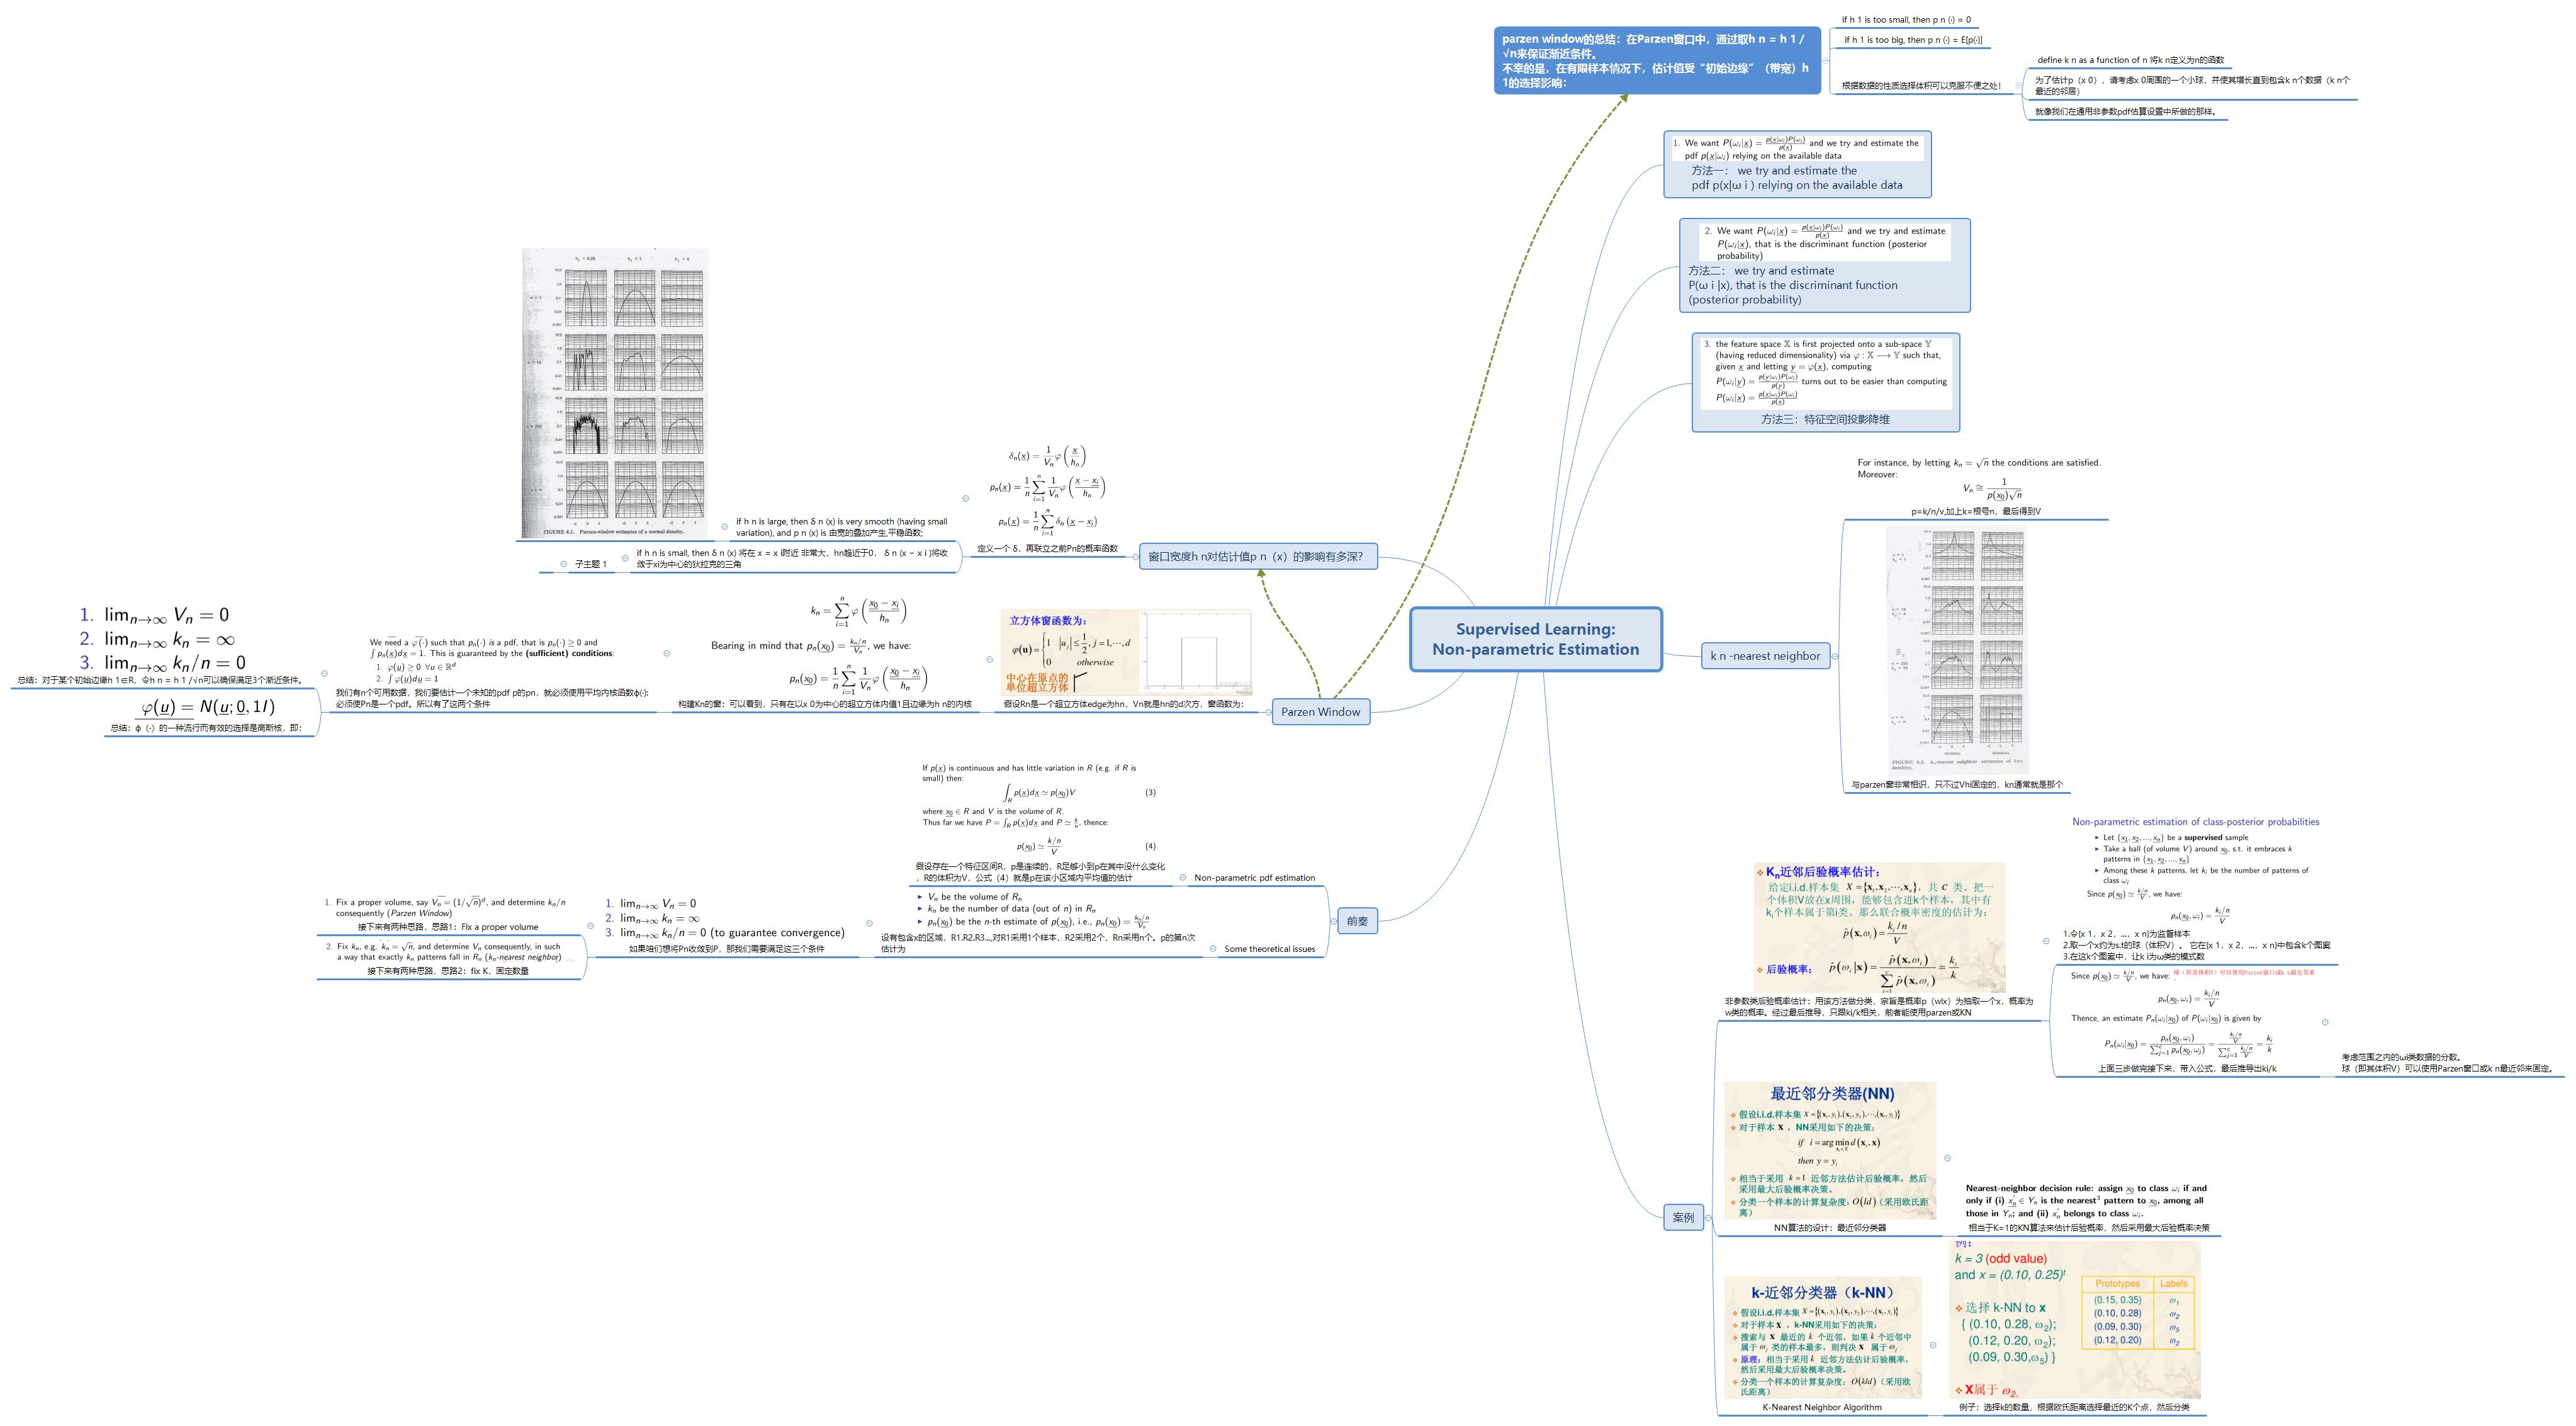Viewport: 2576px width, 1426px height.
Task: Collapse the 'if h n is large' subtopic
Action: (x=725, y=527)
